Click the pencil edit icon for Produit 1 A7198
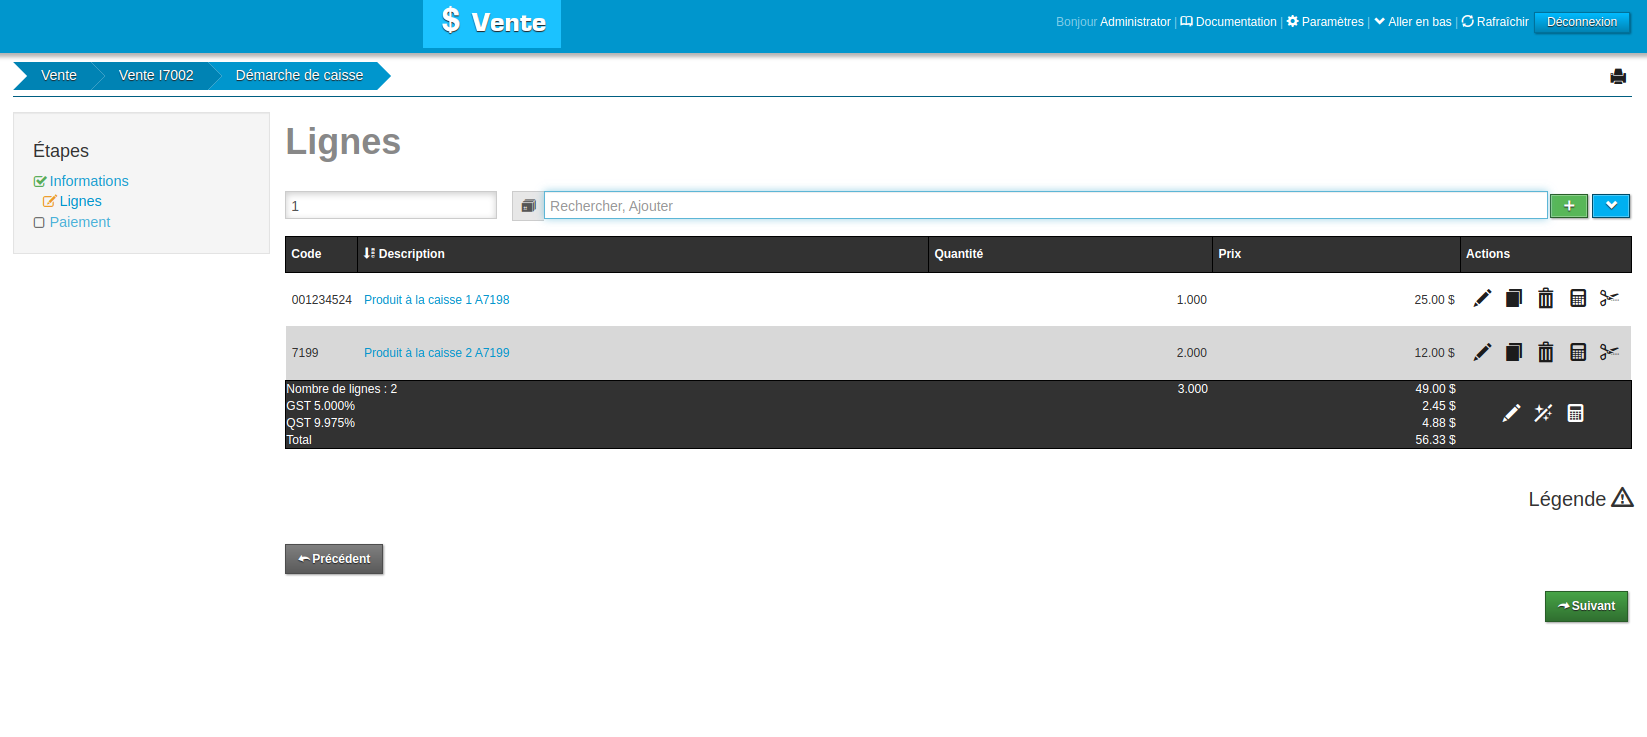The height and width of the screenshot is (737, 1647). pyautogui.click(x=1482, y=299)
